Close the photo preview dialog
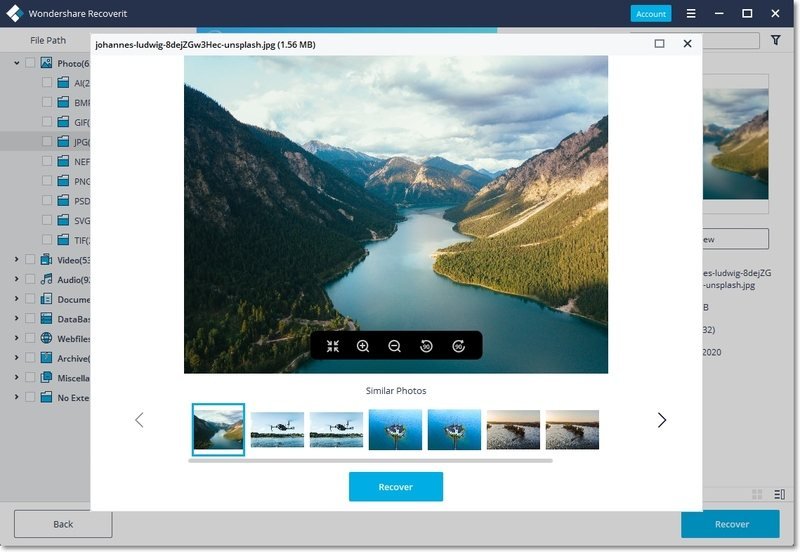800x552 pixels. pyautogui.click(x=687, y=44)
